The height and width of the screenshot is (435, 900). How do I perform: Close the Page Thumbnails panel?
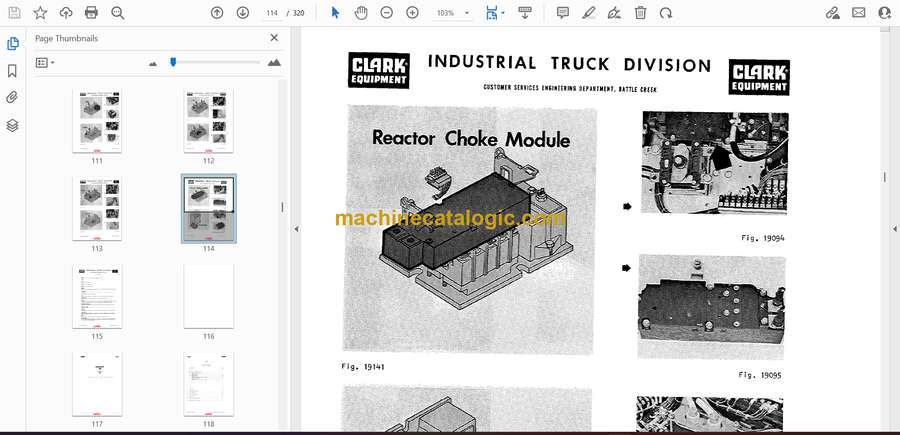tap(274, 38)
